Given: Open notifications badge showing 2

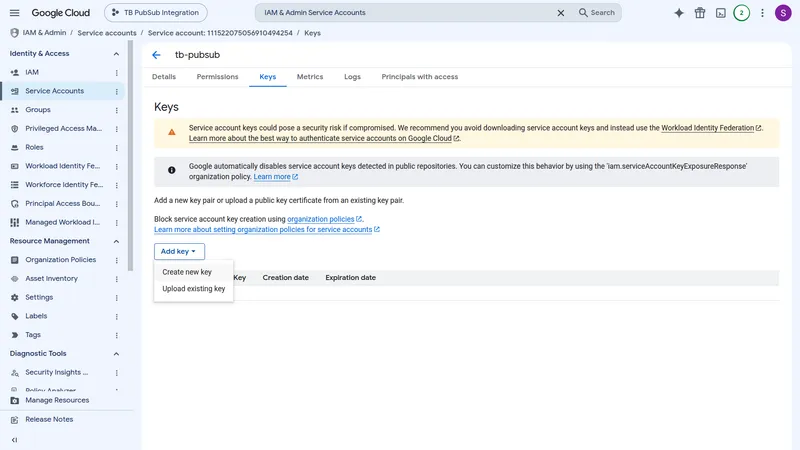Looking at the screenshot, I should point(741,13).
